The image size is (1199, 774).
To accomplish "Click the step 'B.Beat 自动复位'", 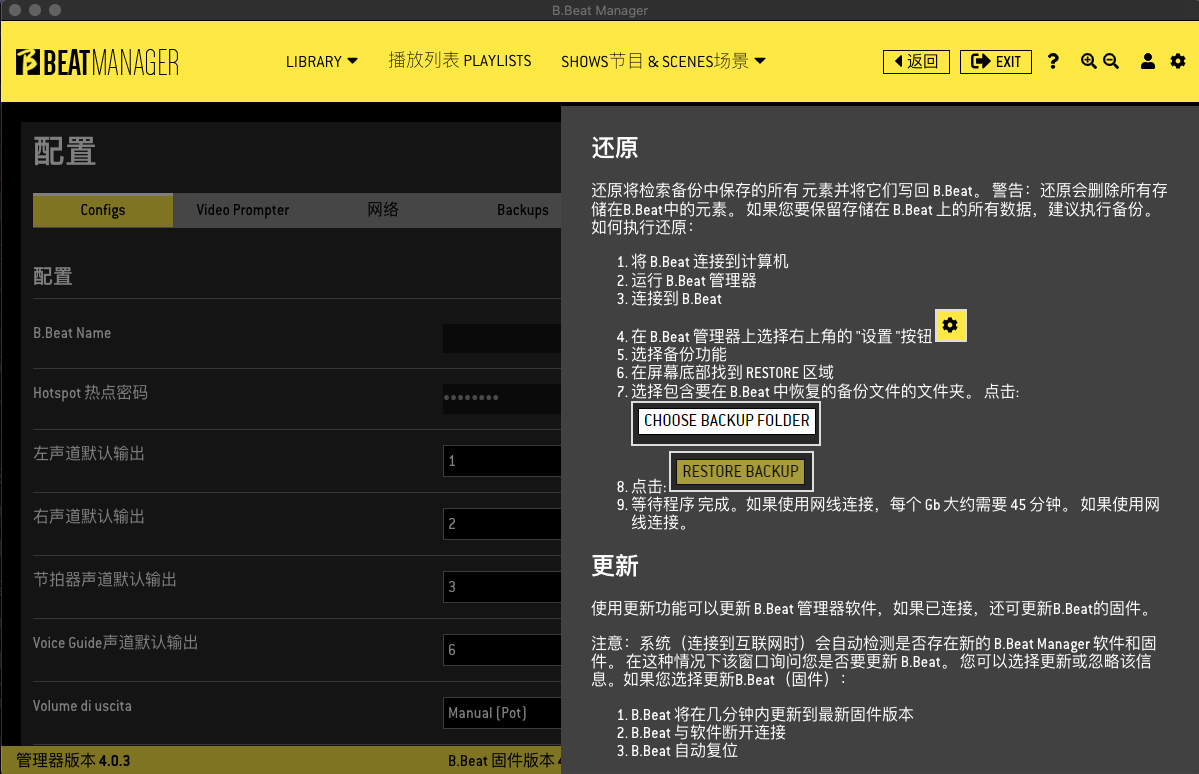I will coord(684,751).
